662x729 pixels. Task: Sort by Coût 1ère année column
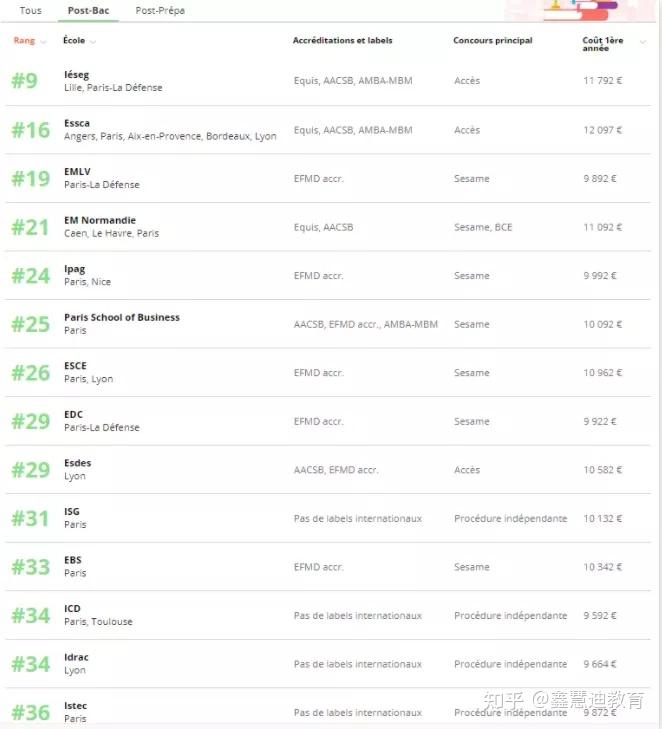(x=602, y=44)
